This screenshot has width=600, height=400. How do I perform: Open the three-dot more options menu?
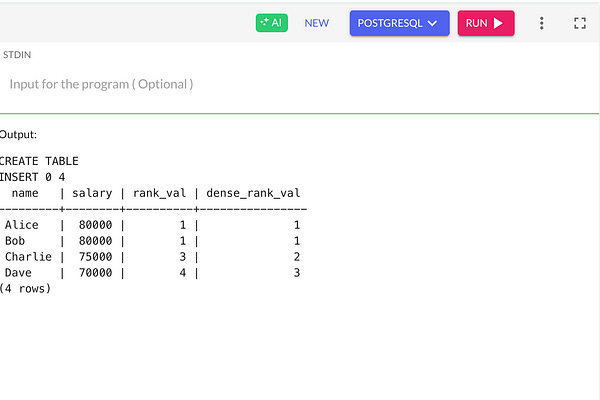pos(541,23)
